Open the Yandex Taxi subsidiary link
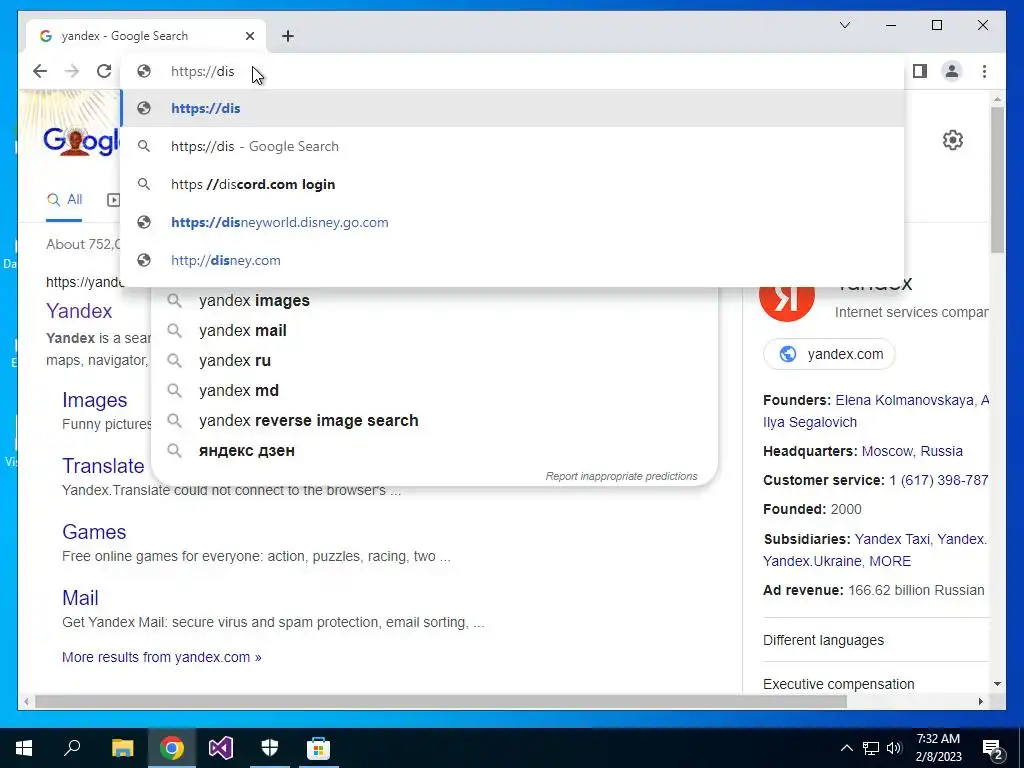Screen dimensions: 1024x768 tap(892, 539)
